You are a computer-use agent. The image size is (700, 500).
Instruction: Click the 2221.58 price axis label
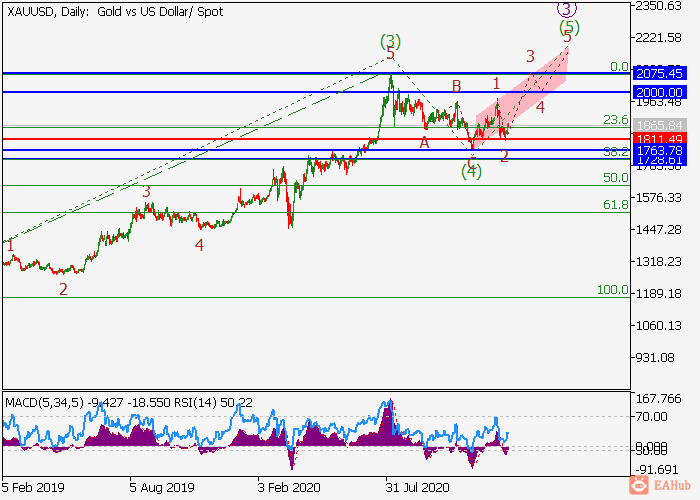(658, 38)
